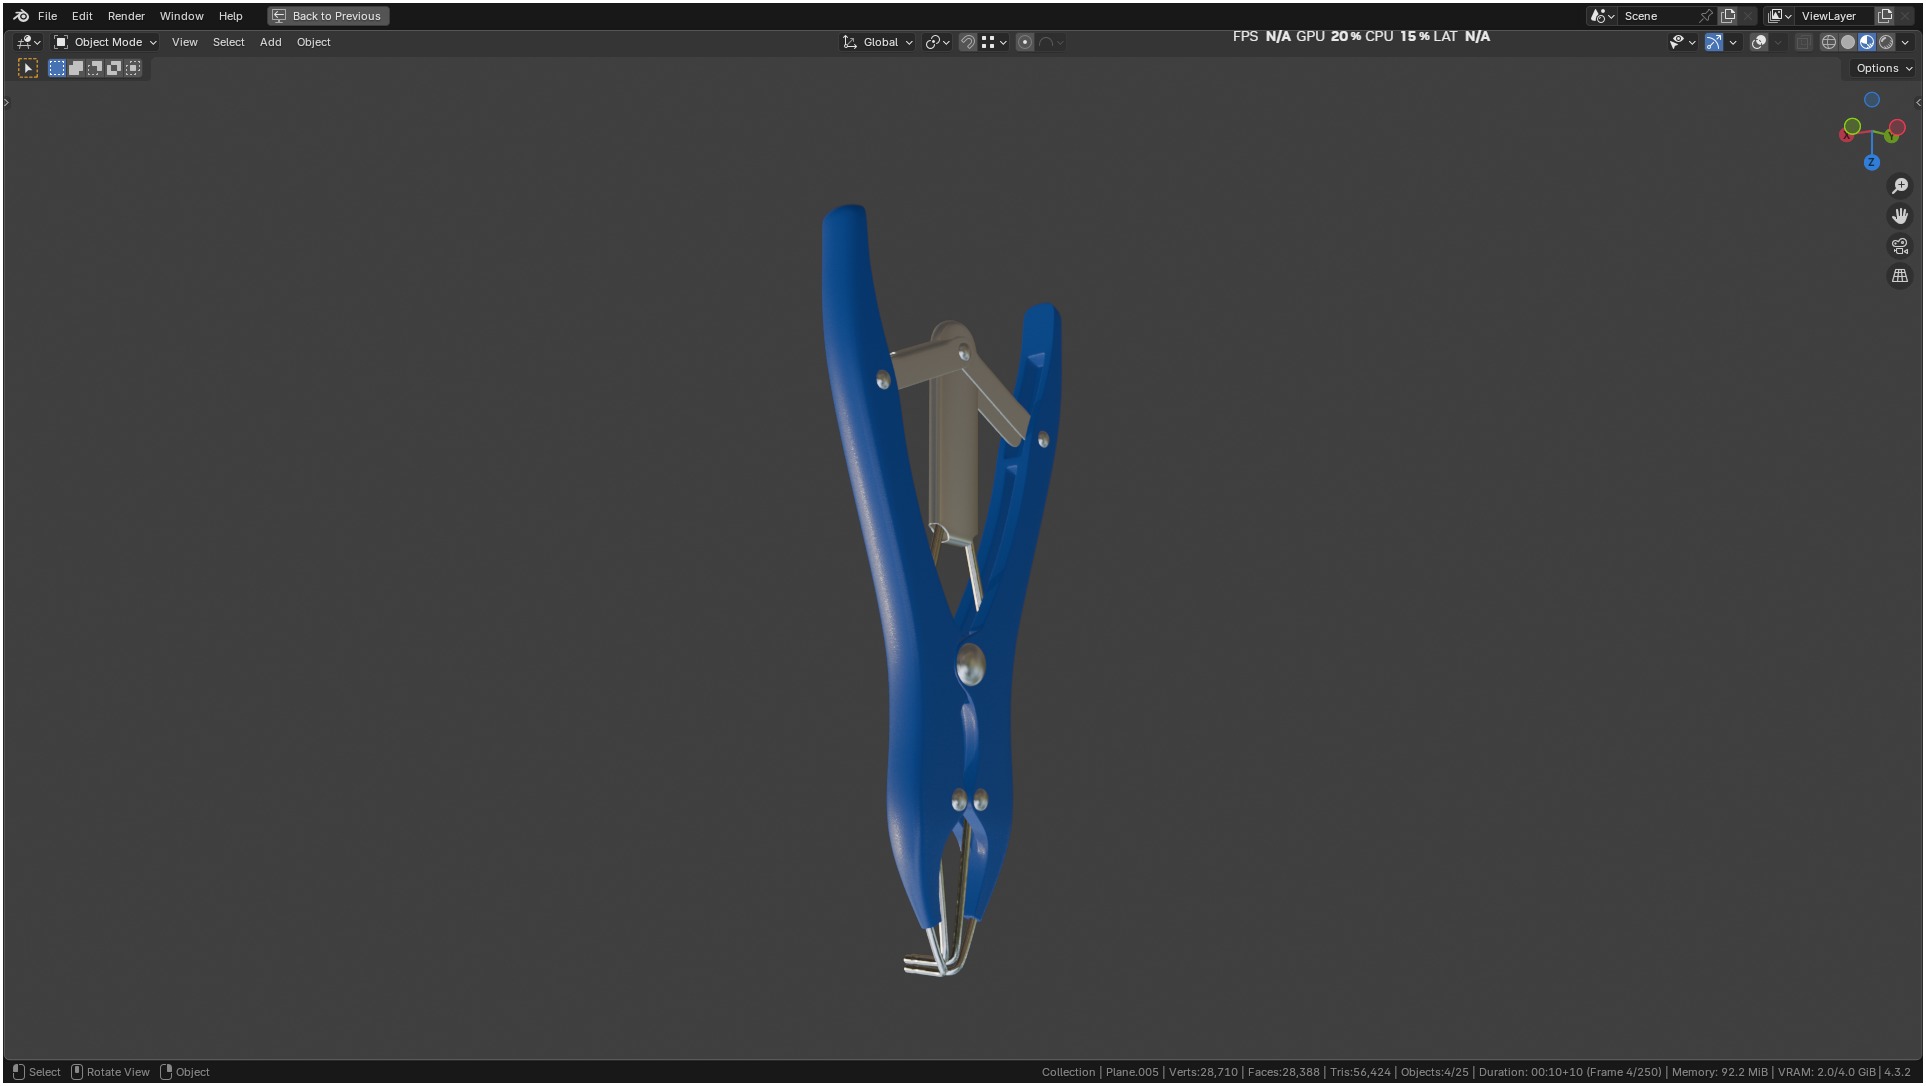Viewport: 1926px width, 1086px height.
Task: Open the Global transform orientation dropdown
Action: point(878,42)
